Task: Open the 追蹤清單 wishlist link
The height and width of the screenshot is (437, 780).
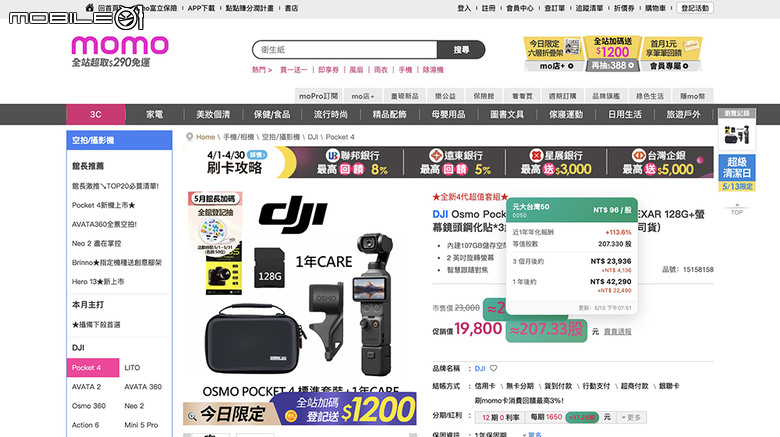Action: pyautogui.click(x=589, y=8)
